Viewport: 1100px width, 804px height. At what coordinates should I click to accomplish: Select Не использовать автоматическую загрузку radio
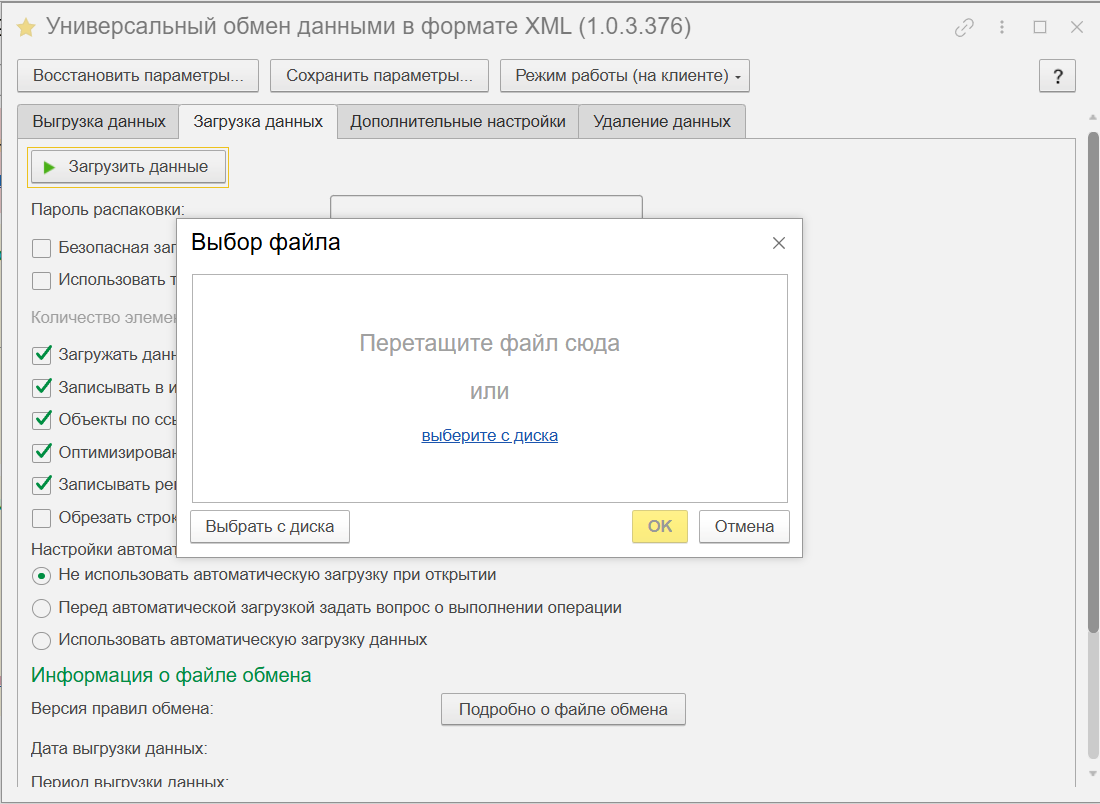click(41, 575)
